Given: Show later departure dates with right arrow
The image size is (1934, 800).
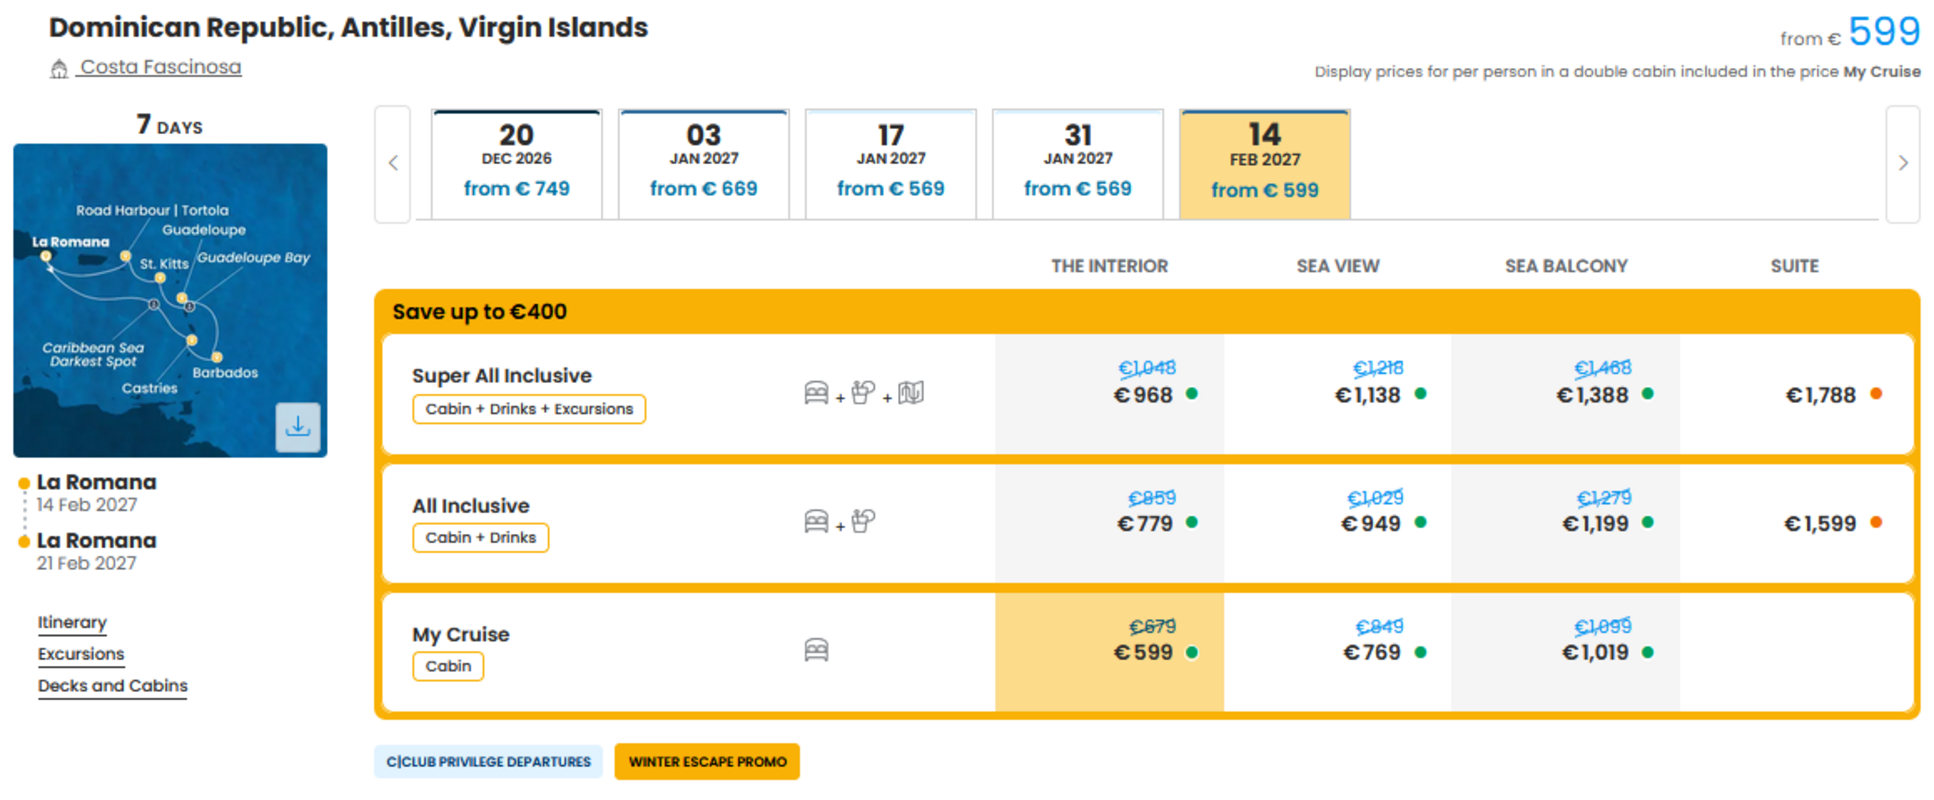Looking at the screenshot, I should point(1903,164).
